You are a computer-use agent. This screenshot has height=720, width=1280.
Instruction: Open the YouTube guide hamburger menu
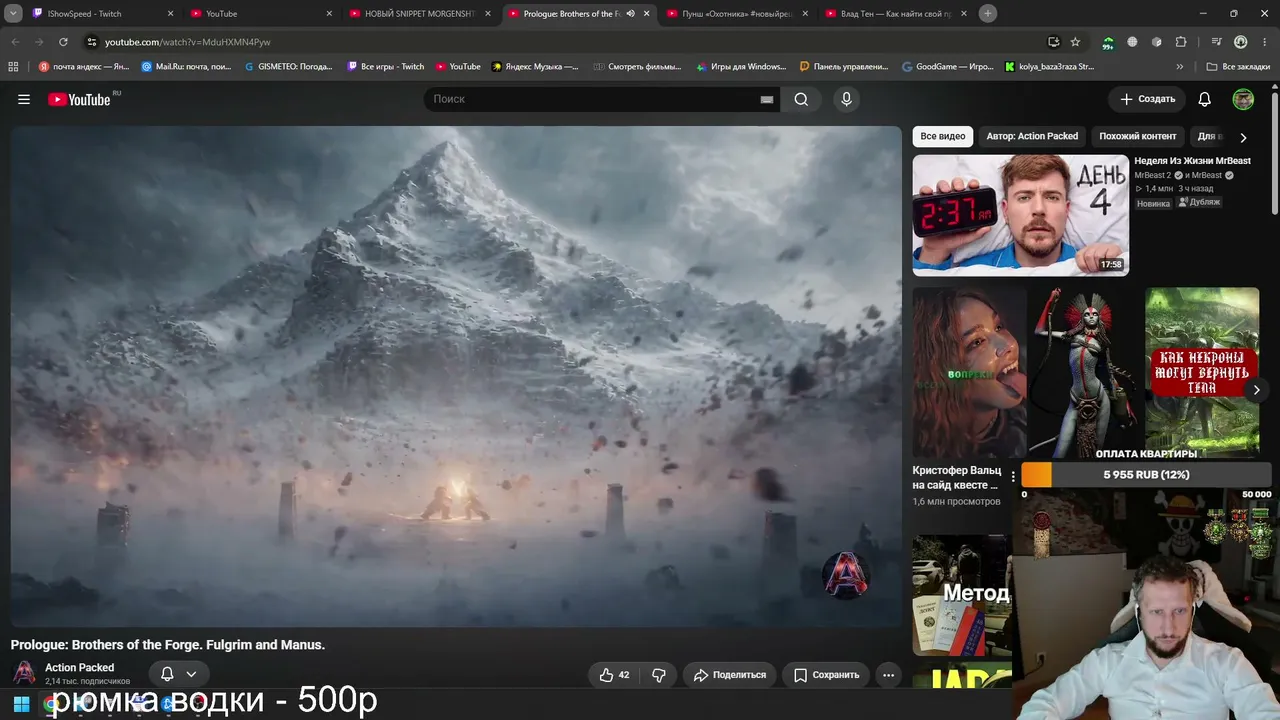(x=24, y=99)
